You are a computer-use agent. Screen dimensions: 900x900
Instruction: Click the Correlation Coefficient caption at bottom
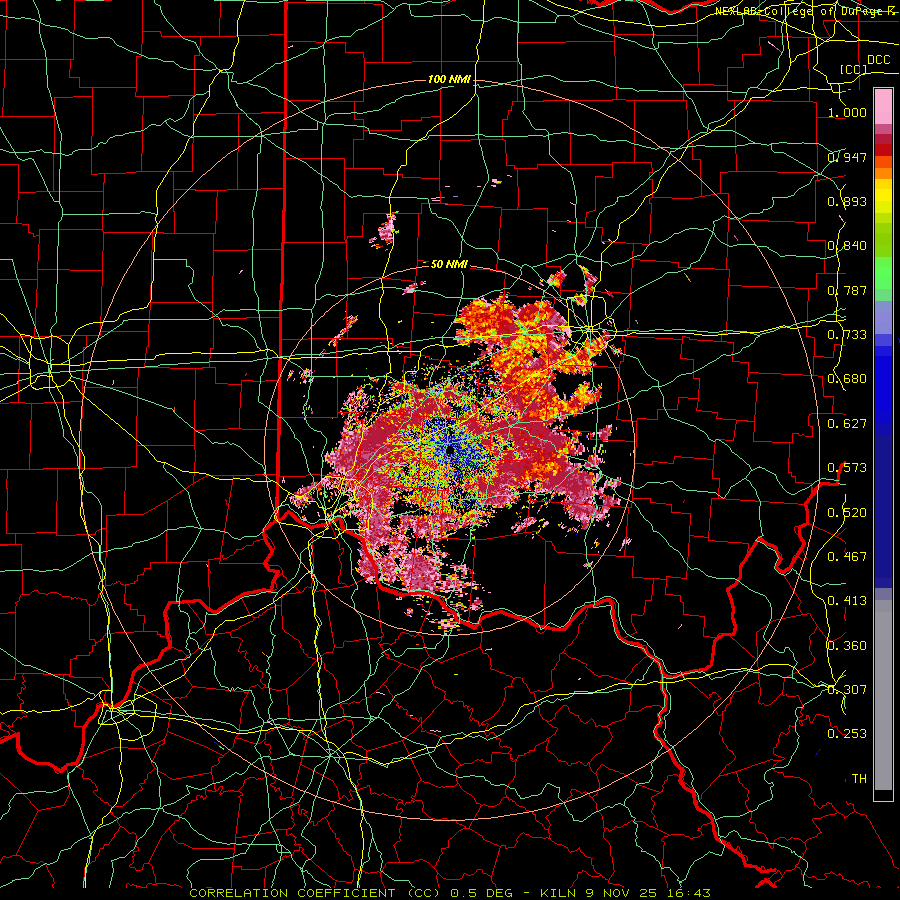[450, 893]
